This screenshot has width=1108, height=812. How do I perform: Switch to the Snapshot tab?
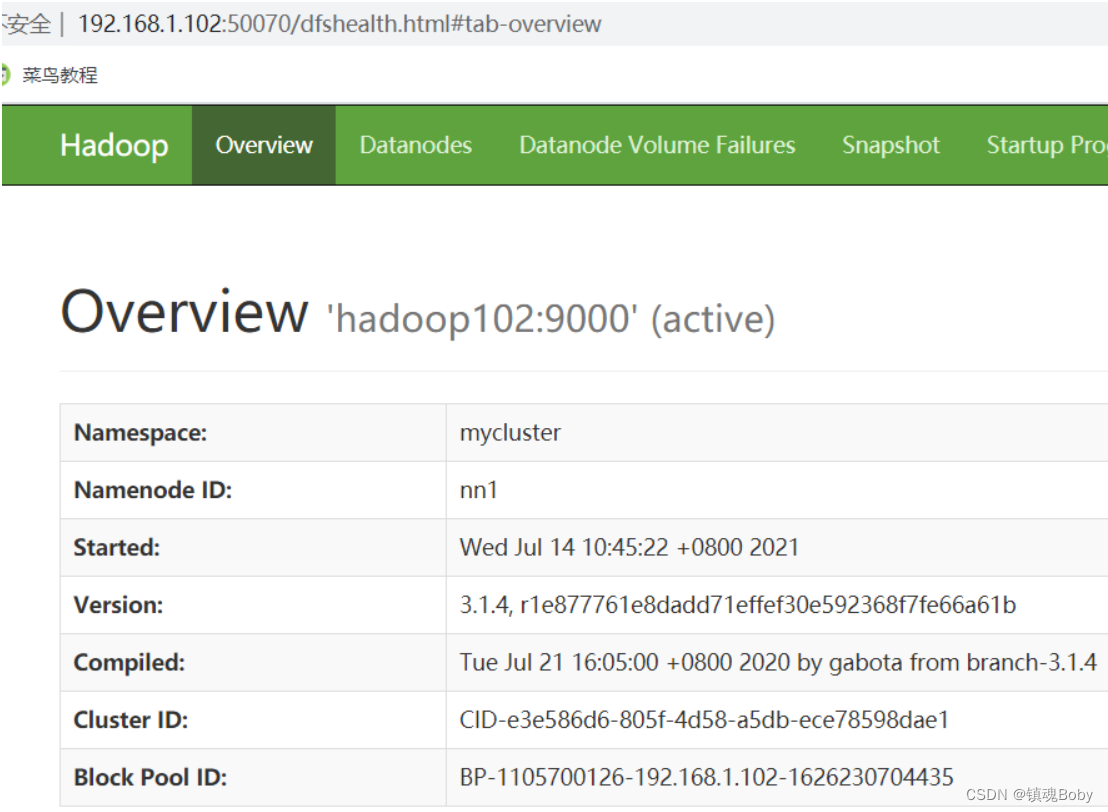pos(890,145)
